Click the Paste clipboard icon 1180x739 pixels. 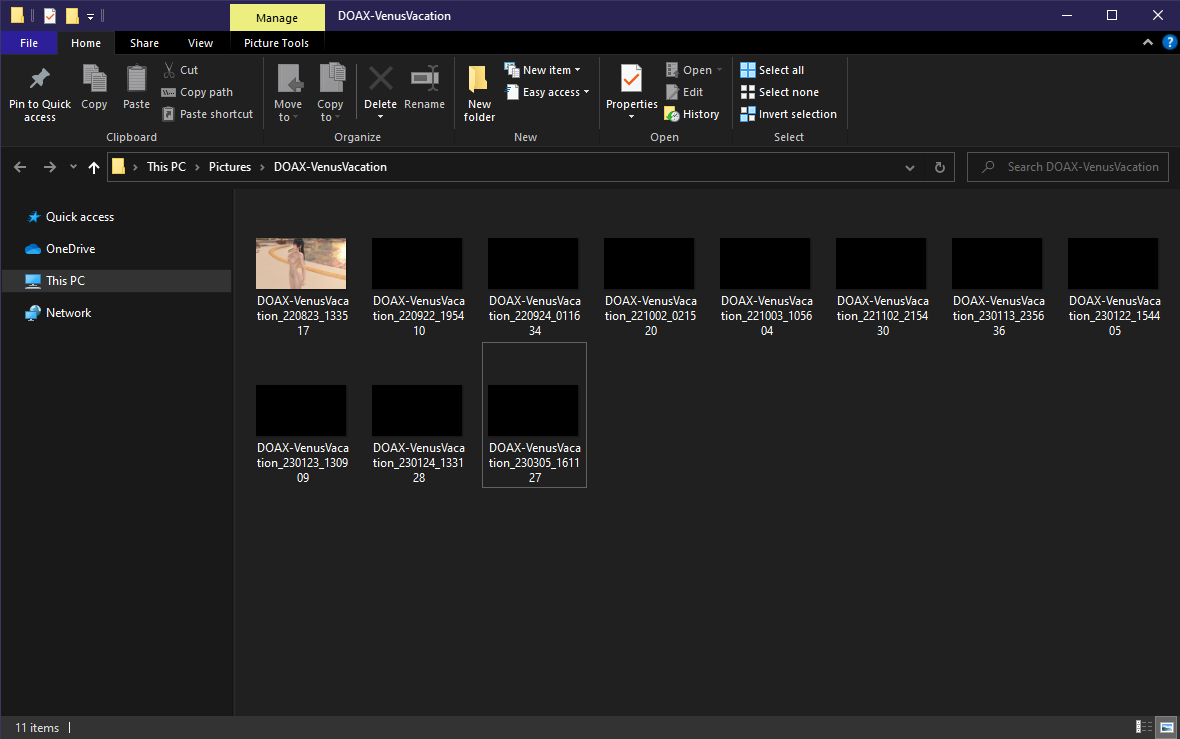pyautogui.click(x=136, y=78)
